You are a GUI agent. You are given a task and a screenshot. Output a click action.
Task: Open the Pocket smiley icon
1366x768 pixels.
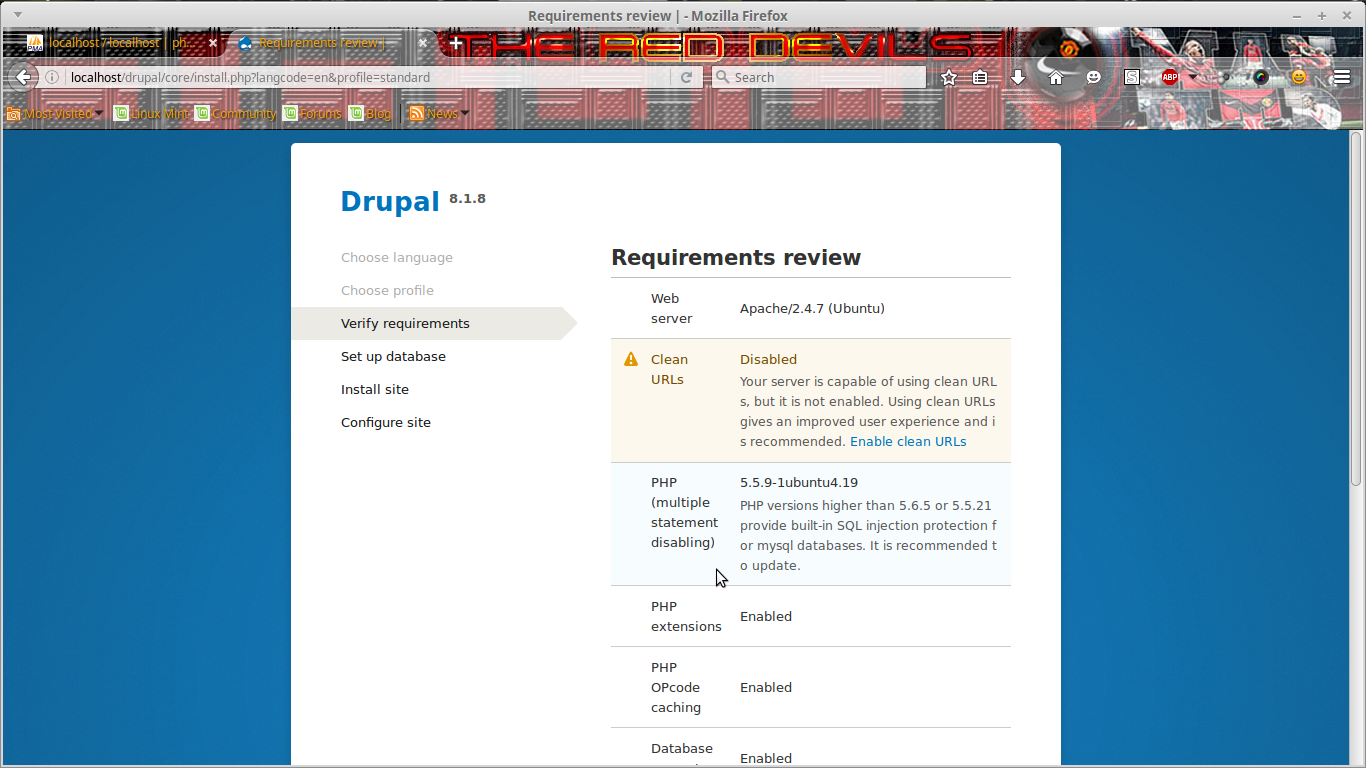[1093, 76]
